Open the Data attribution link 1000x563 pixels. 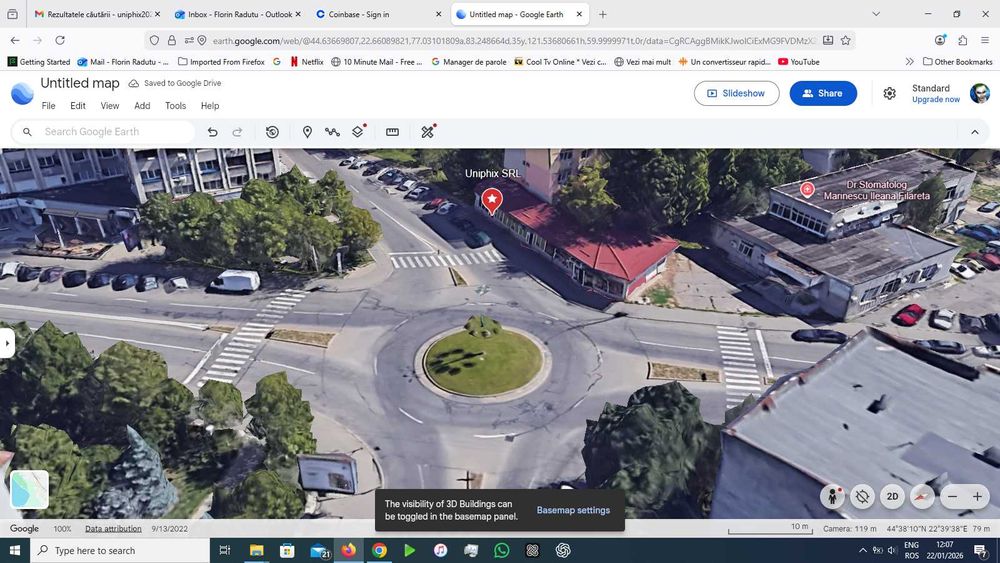[113, 529]
